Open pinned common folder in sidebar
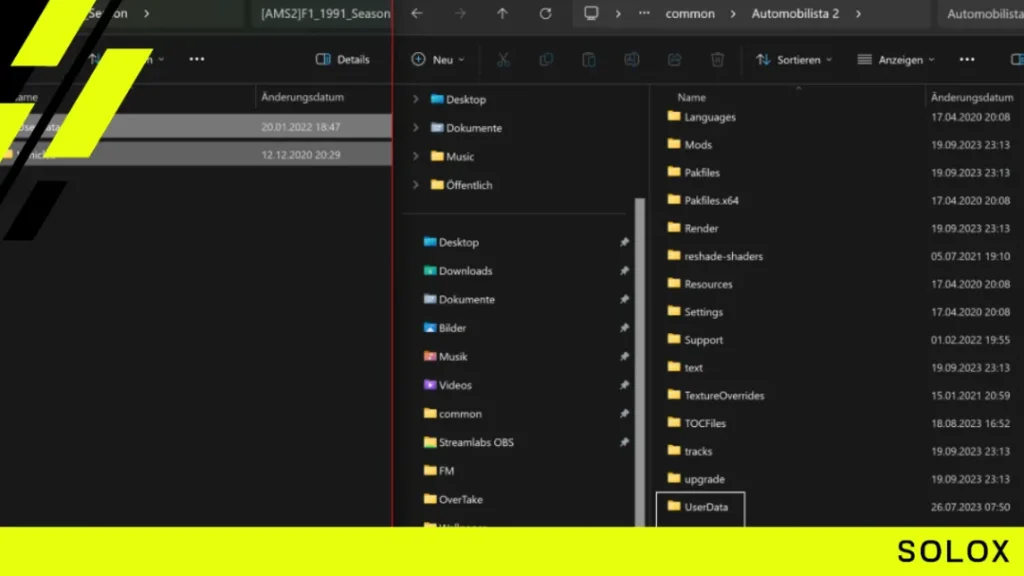 pos(453,413)
